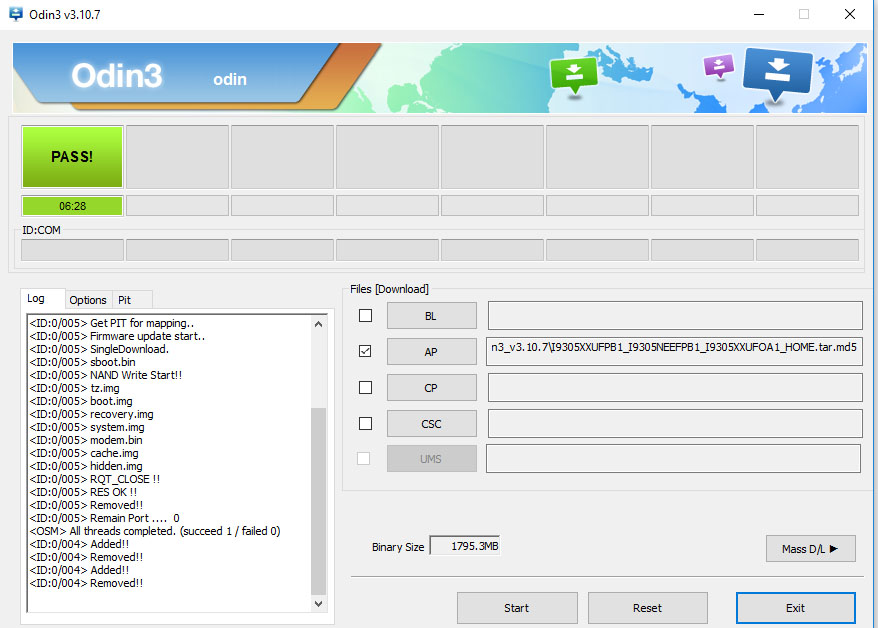
Task: Click log line 'hidden.img'
Action: [x=86, y=466]
